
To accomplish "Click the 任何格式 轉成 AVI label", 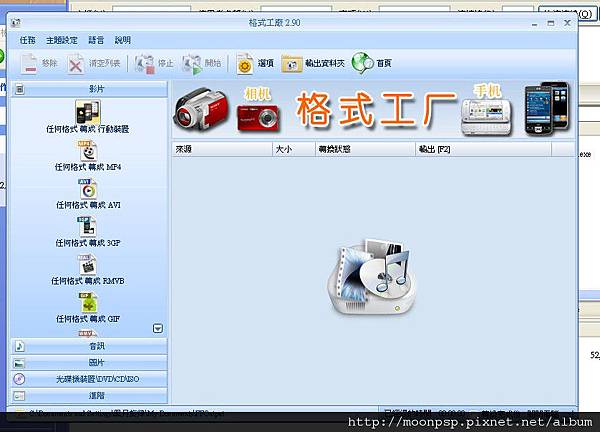I will coord(88,205).
